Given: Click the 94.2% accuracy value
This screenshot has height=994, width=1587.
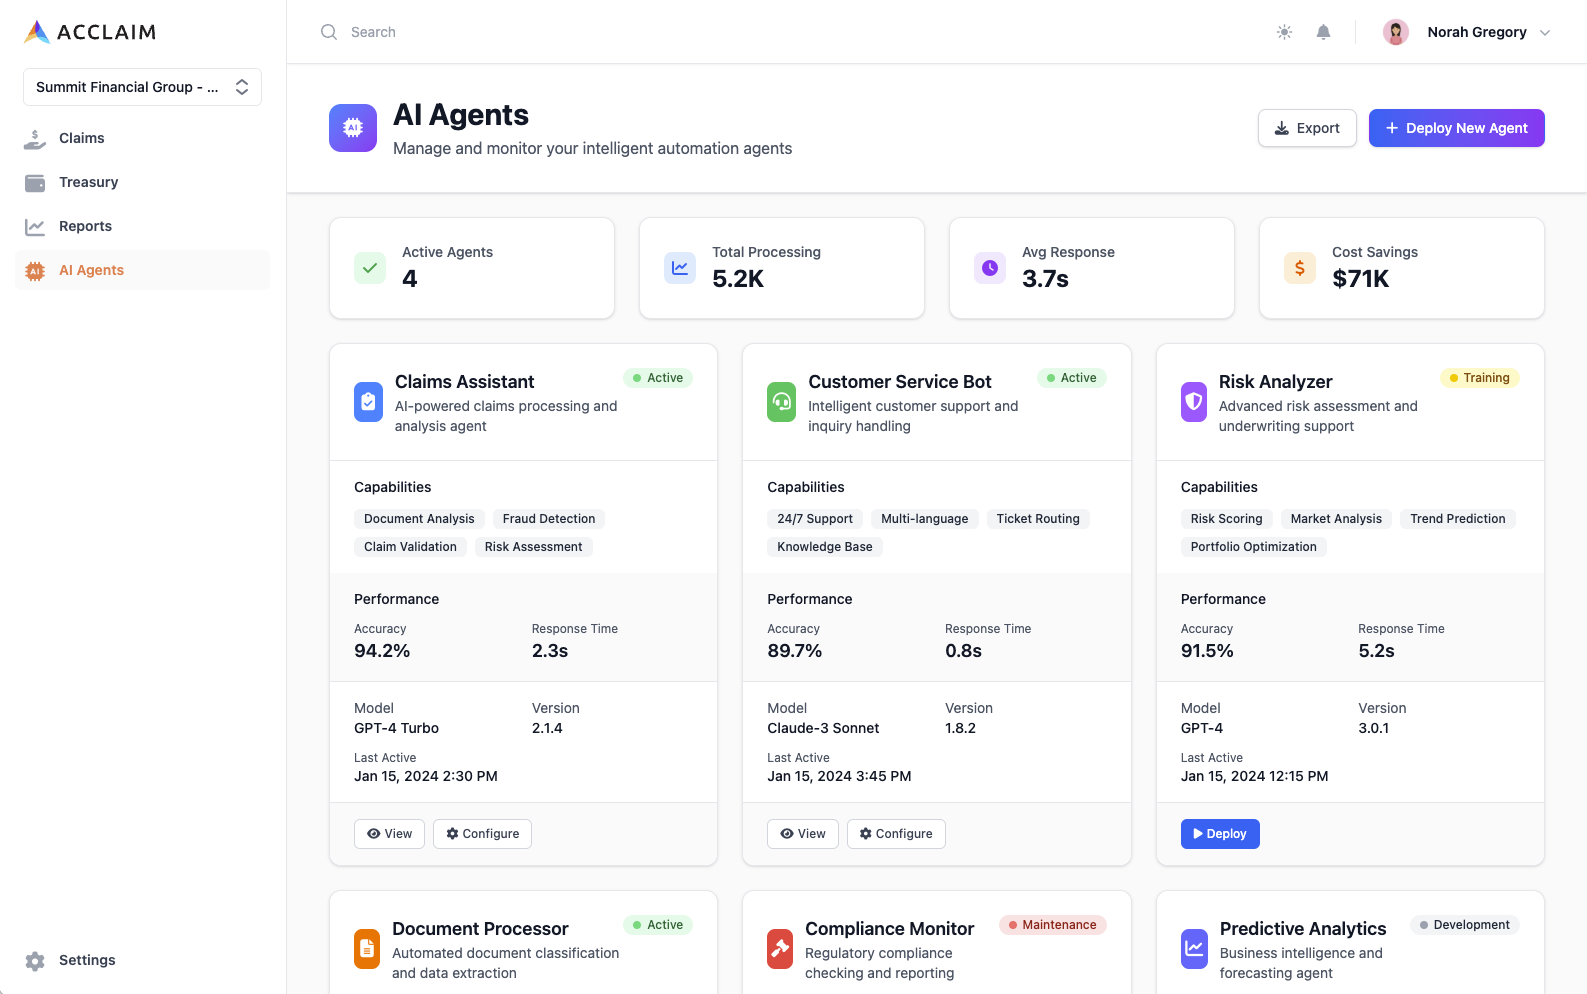Looking at the screenshot, I should 382,651.
